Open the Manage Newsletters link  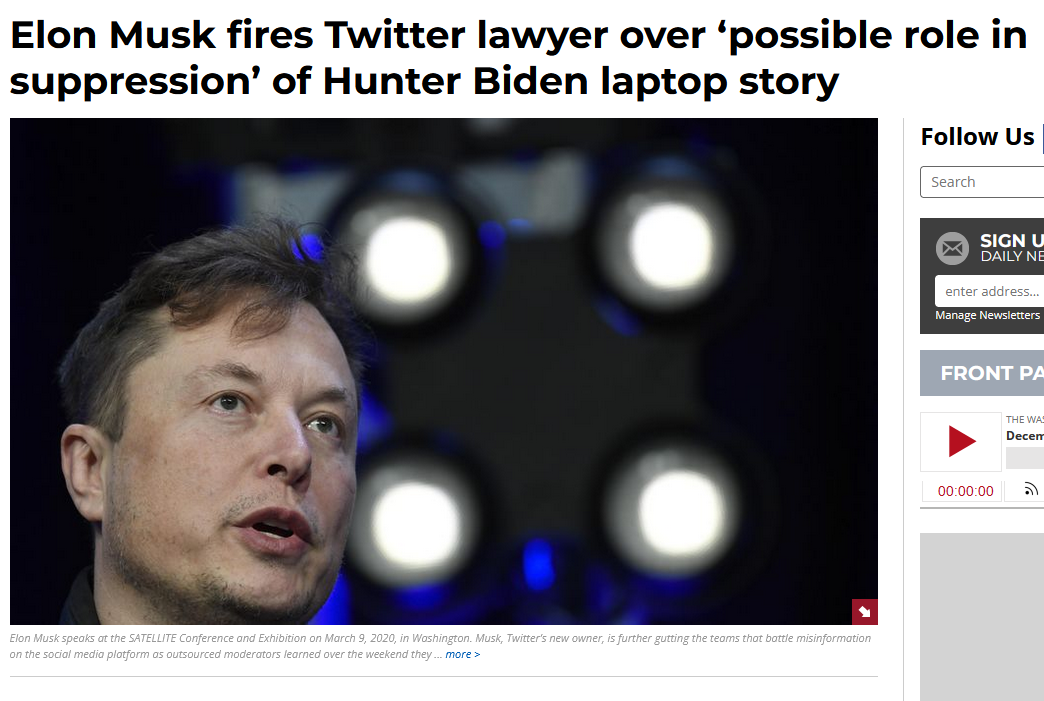tap(987, 315)
